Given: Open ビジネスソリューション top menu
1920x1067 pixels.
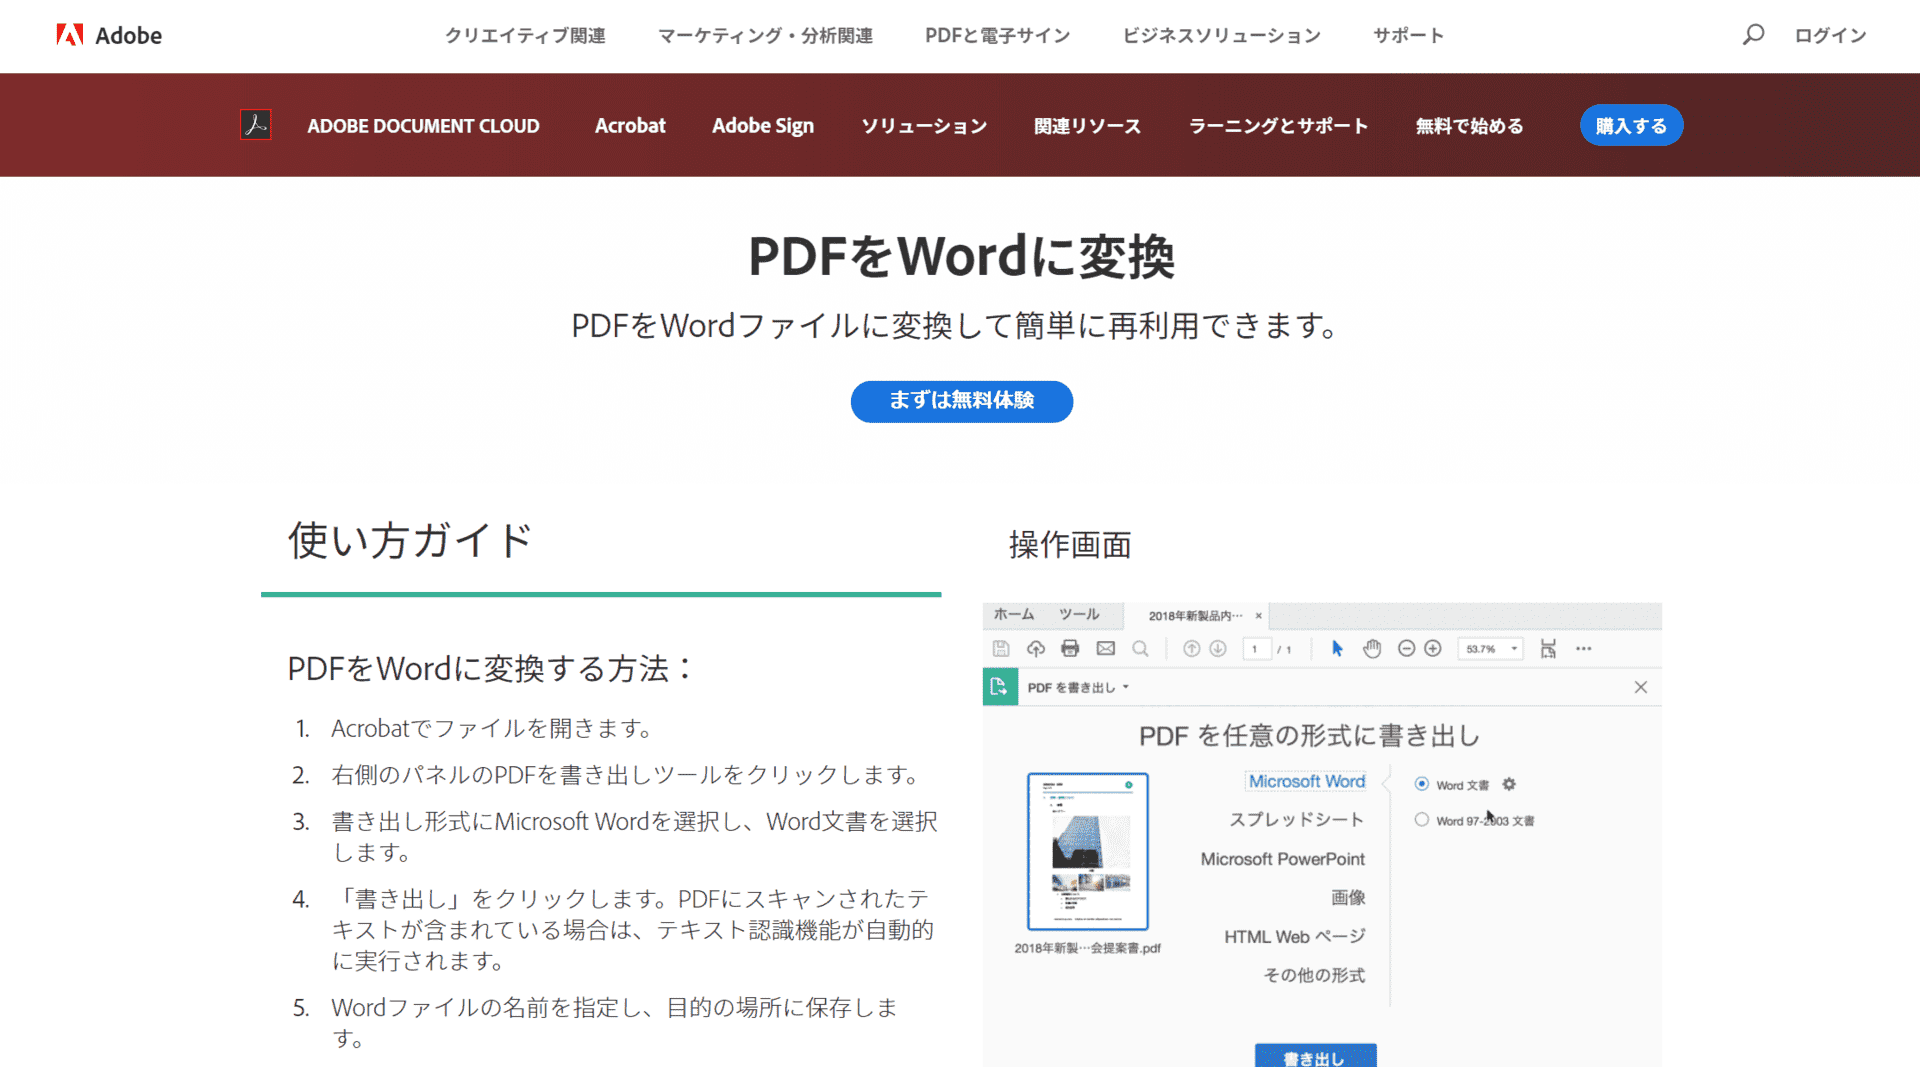Looking at the screenshot, I should point(1221,36).
